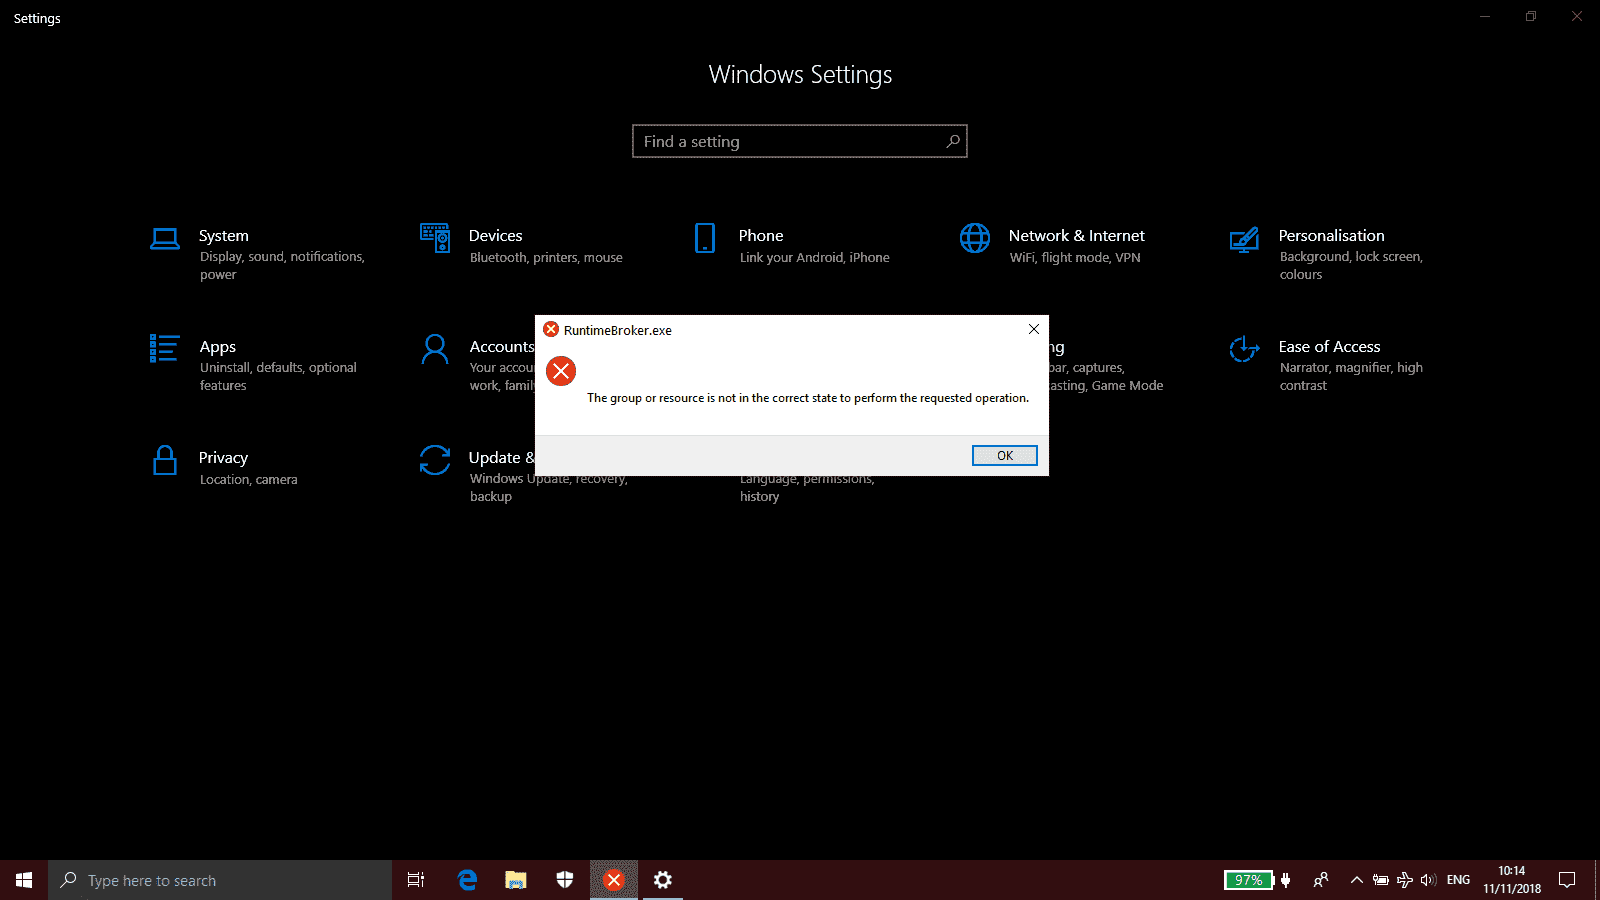Open File Explorer from the taskbar

point(516,880)
